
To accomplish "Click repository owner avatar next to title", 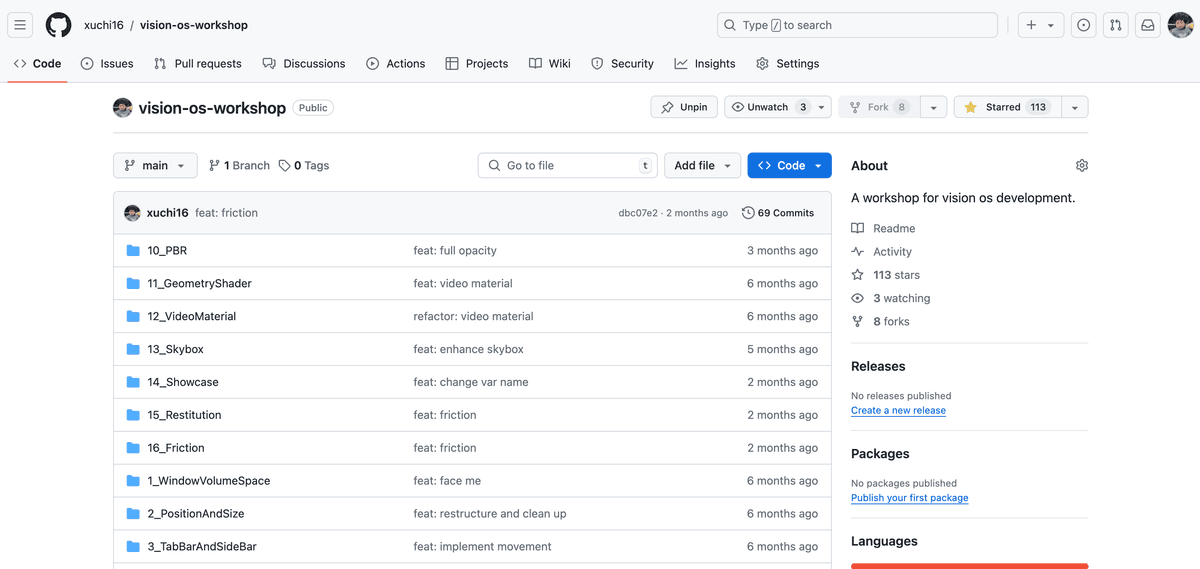I will pyautogui.click(x=123, y=108).
